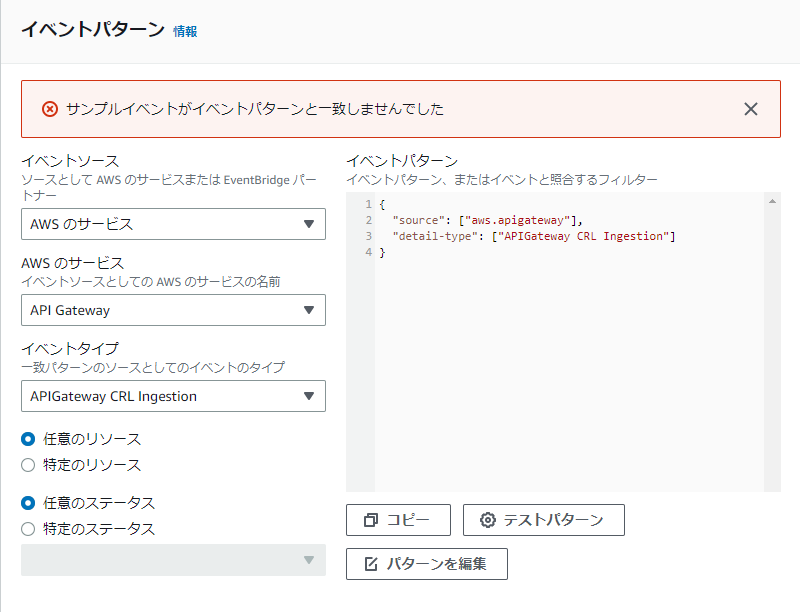This screenshot has height=612, width=800.
Task: Dismiss the error alert with the X icon
Action: [x=751, y=109]
